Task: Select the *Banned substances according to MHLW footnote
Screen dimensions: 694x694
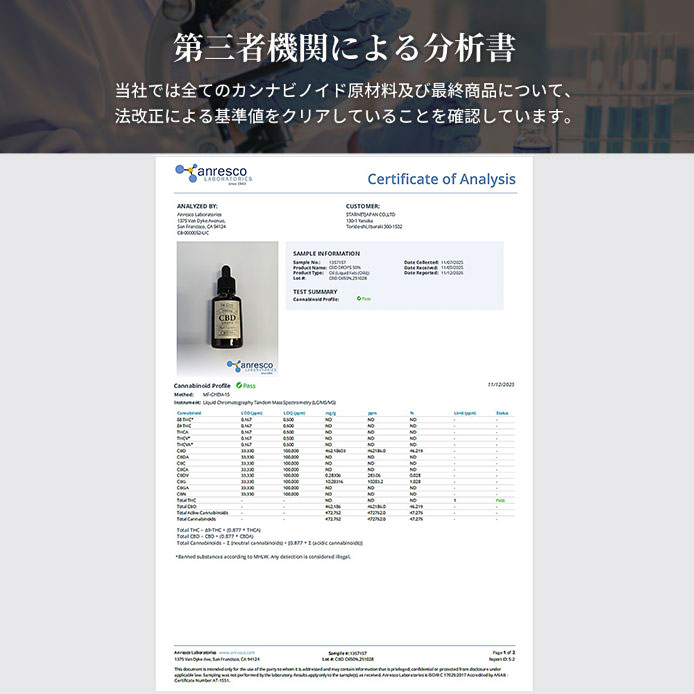Action: coord(263,557)
